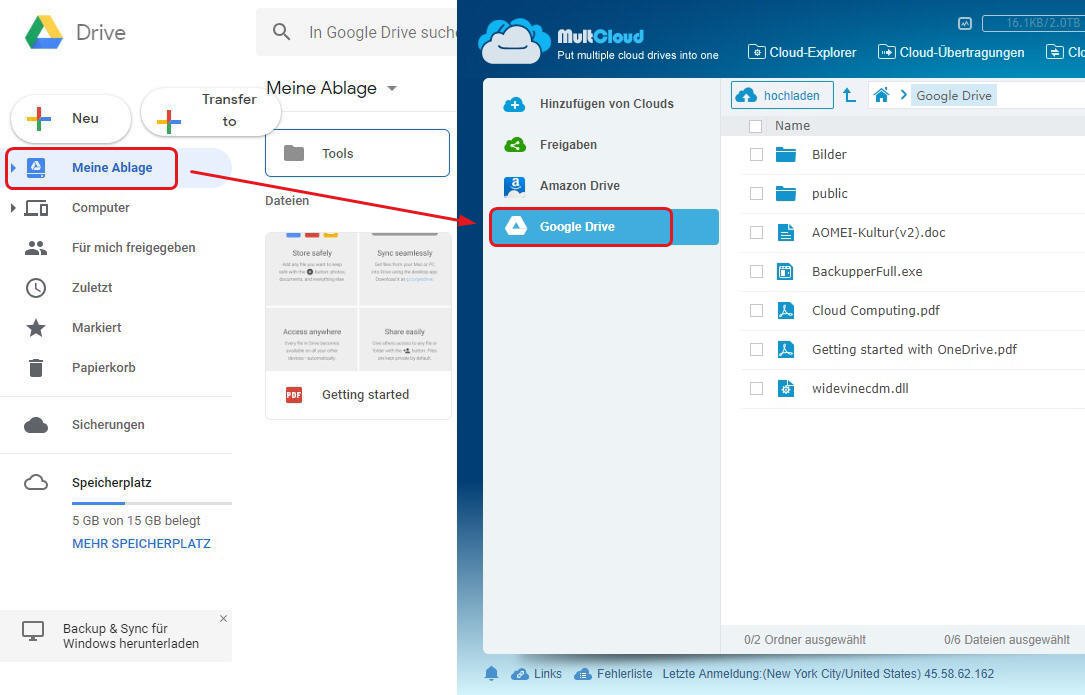Click the Backup & Sync monitor icon
This screenshot has width=1085, height=695.
pos(33,631)
